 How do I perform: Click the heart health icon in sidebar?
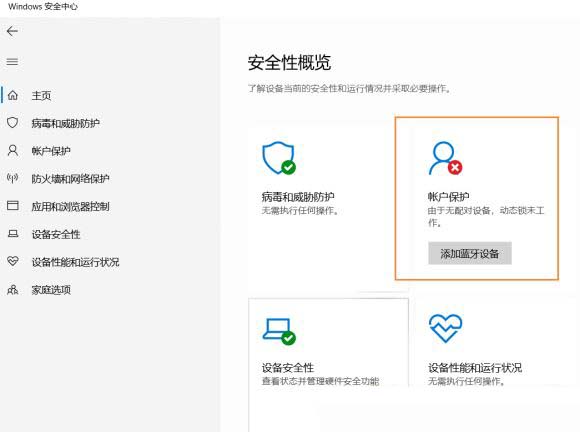13,261
